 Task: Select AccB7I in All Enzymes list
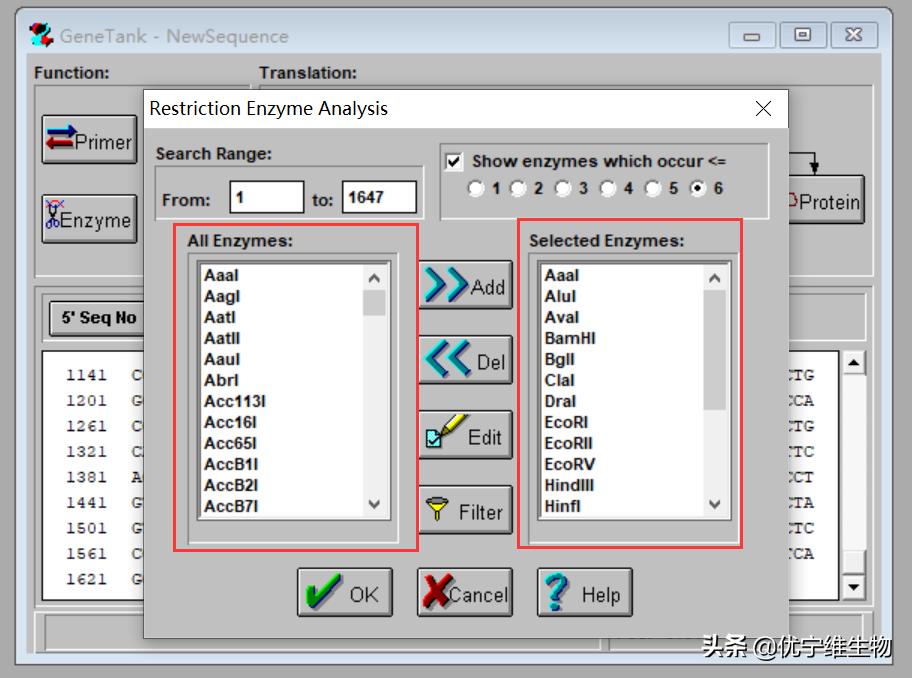231,506
